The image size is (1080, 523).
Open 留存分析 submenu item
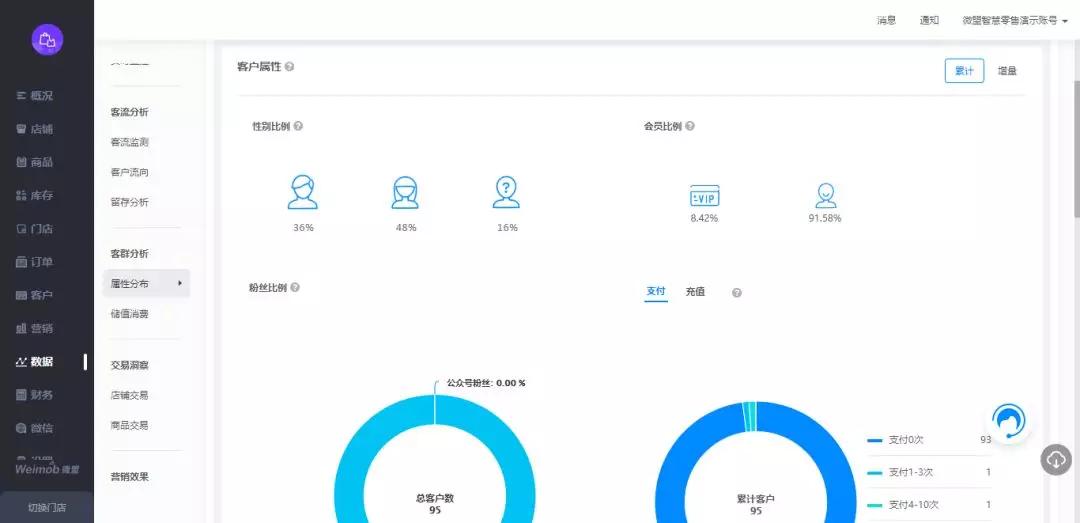[x=129, y=202]
